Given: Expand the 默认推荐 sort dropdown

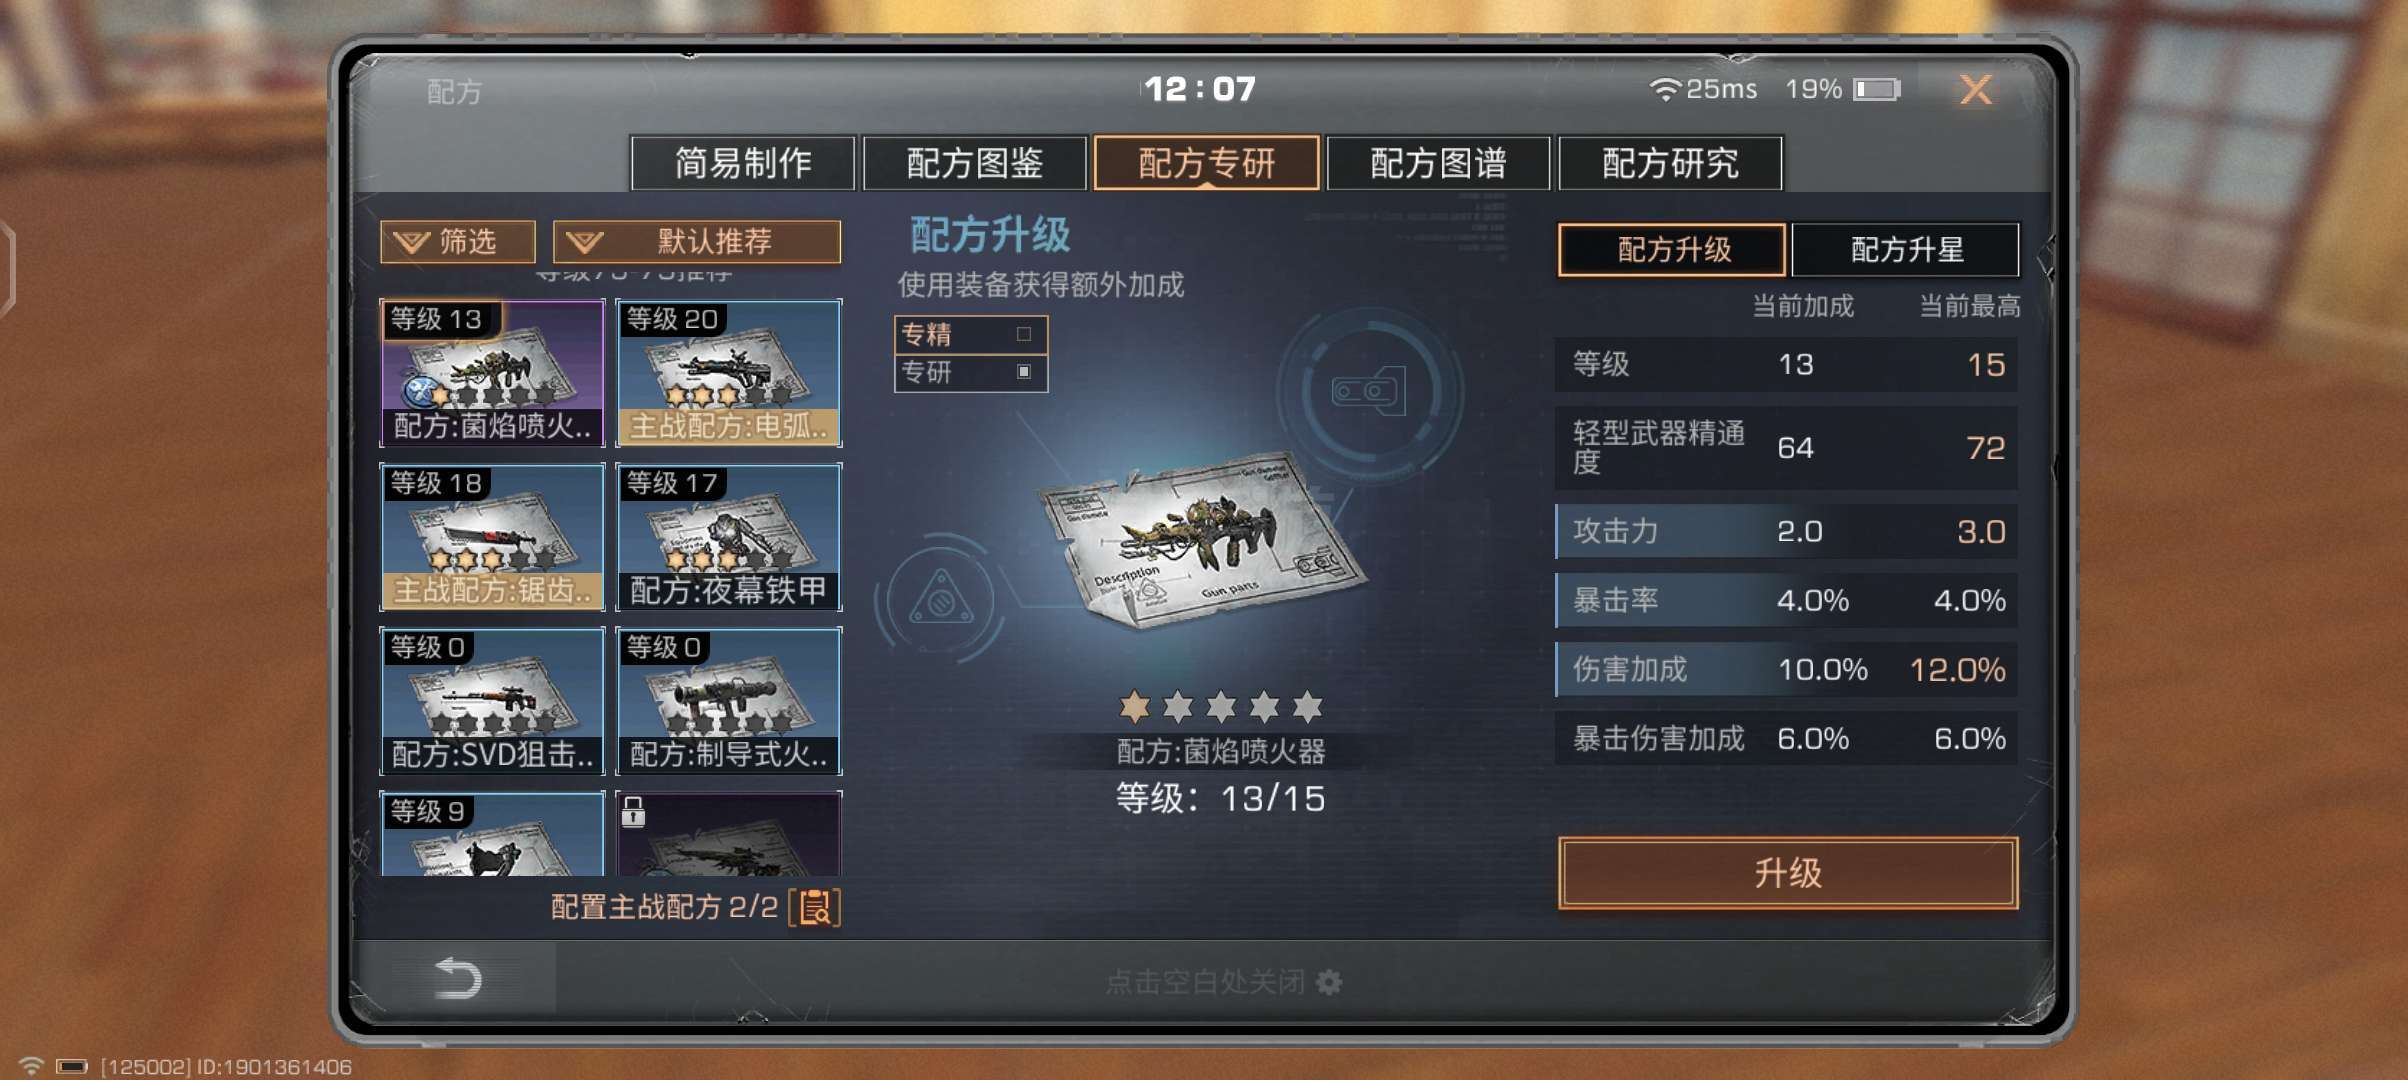Looking at the screenshot, I should (697, 242).
